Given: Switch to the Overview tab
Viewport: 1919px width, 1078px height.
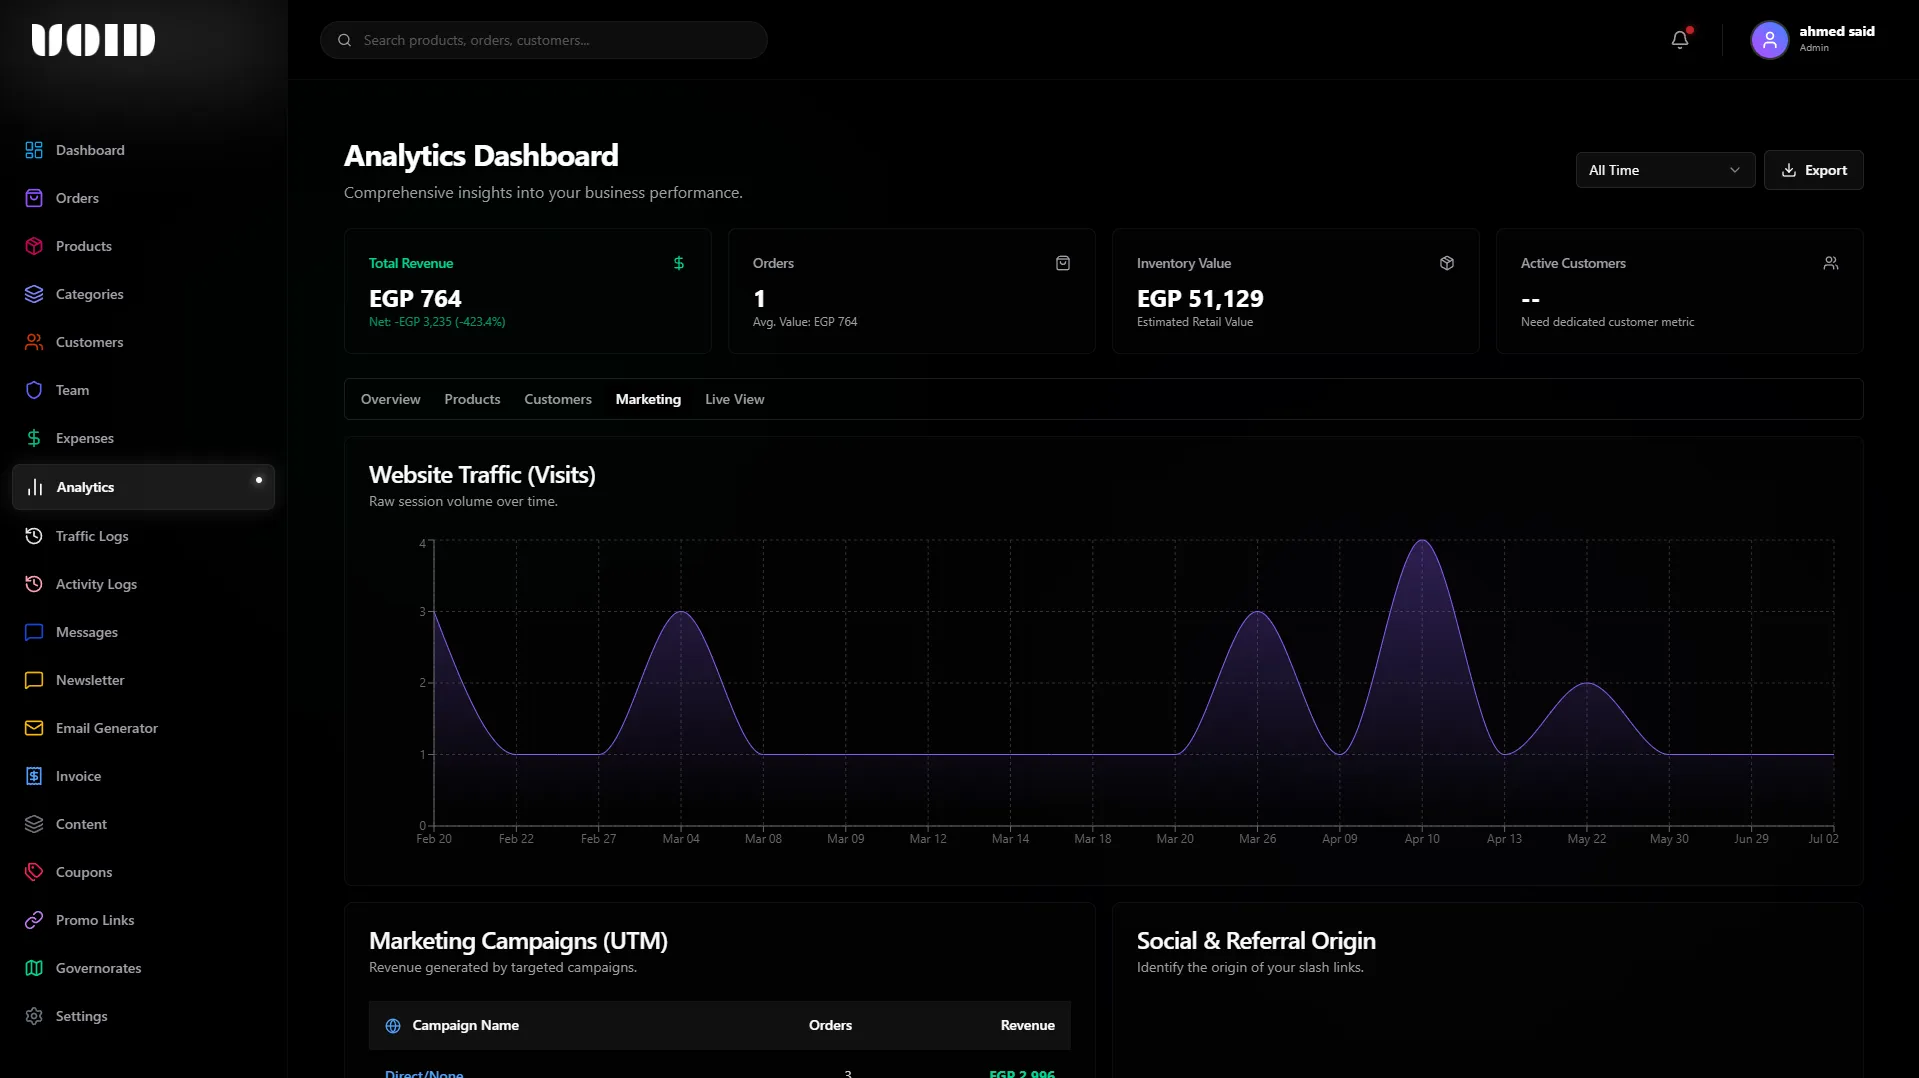Looking at the screenshot, I should coord(390,399).
